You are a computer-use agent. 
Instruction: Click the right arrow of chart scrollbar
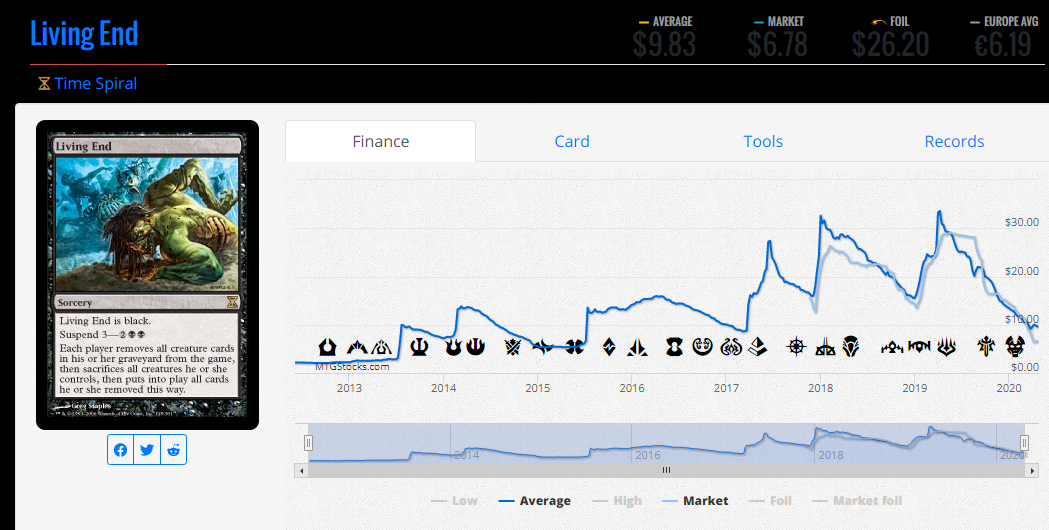(x=1031, y=470)
